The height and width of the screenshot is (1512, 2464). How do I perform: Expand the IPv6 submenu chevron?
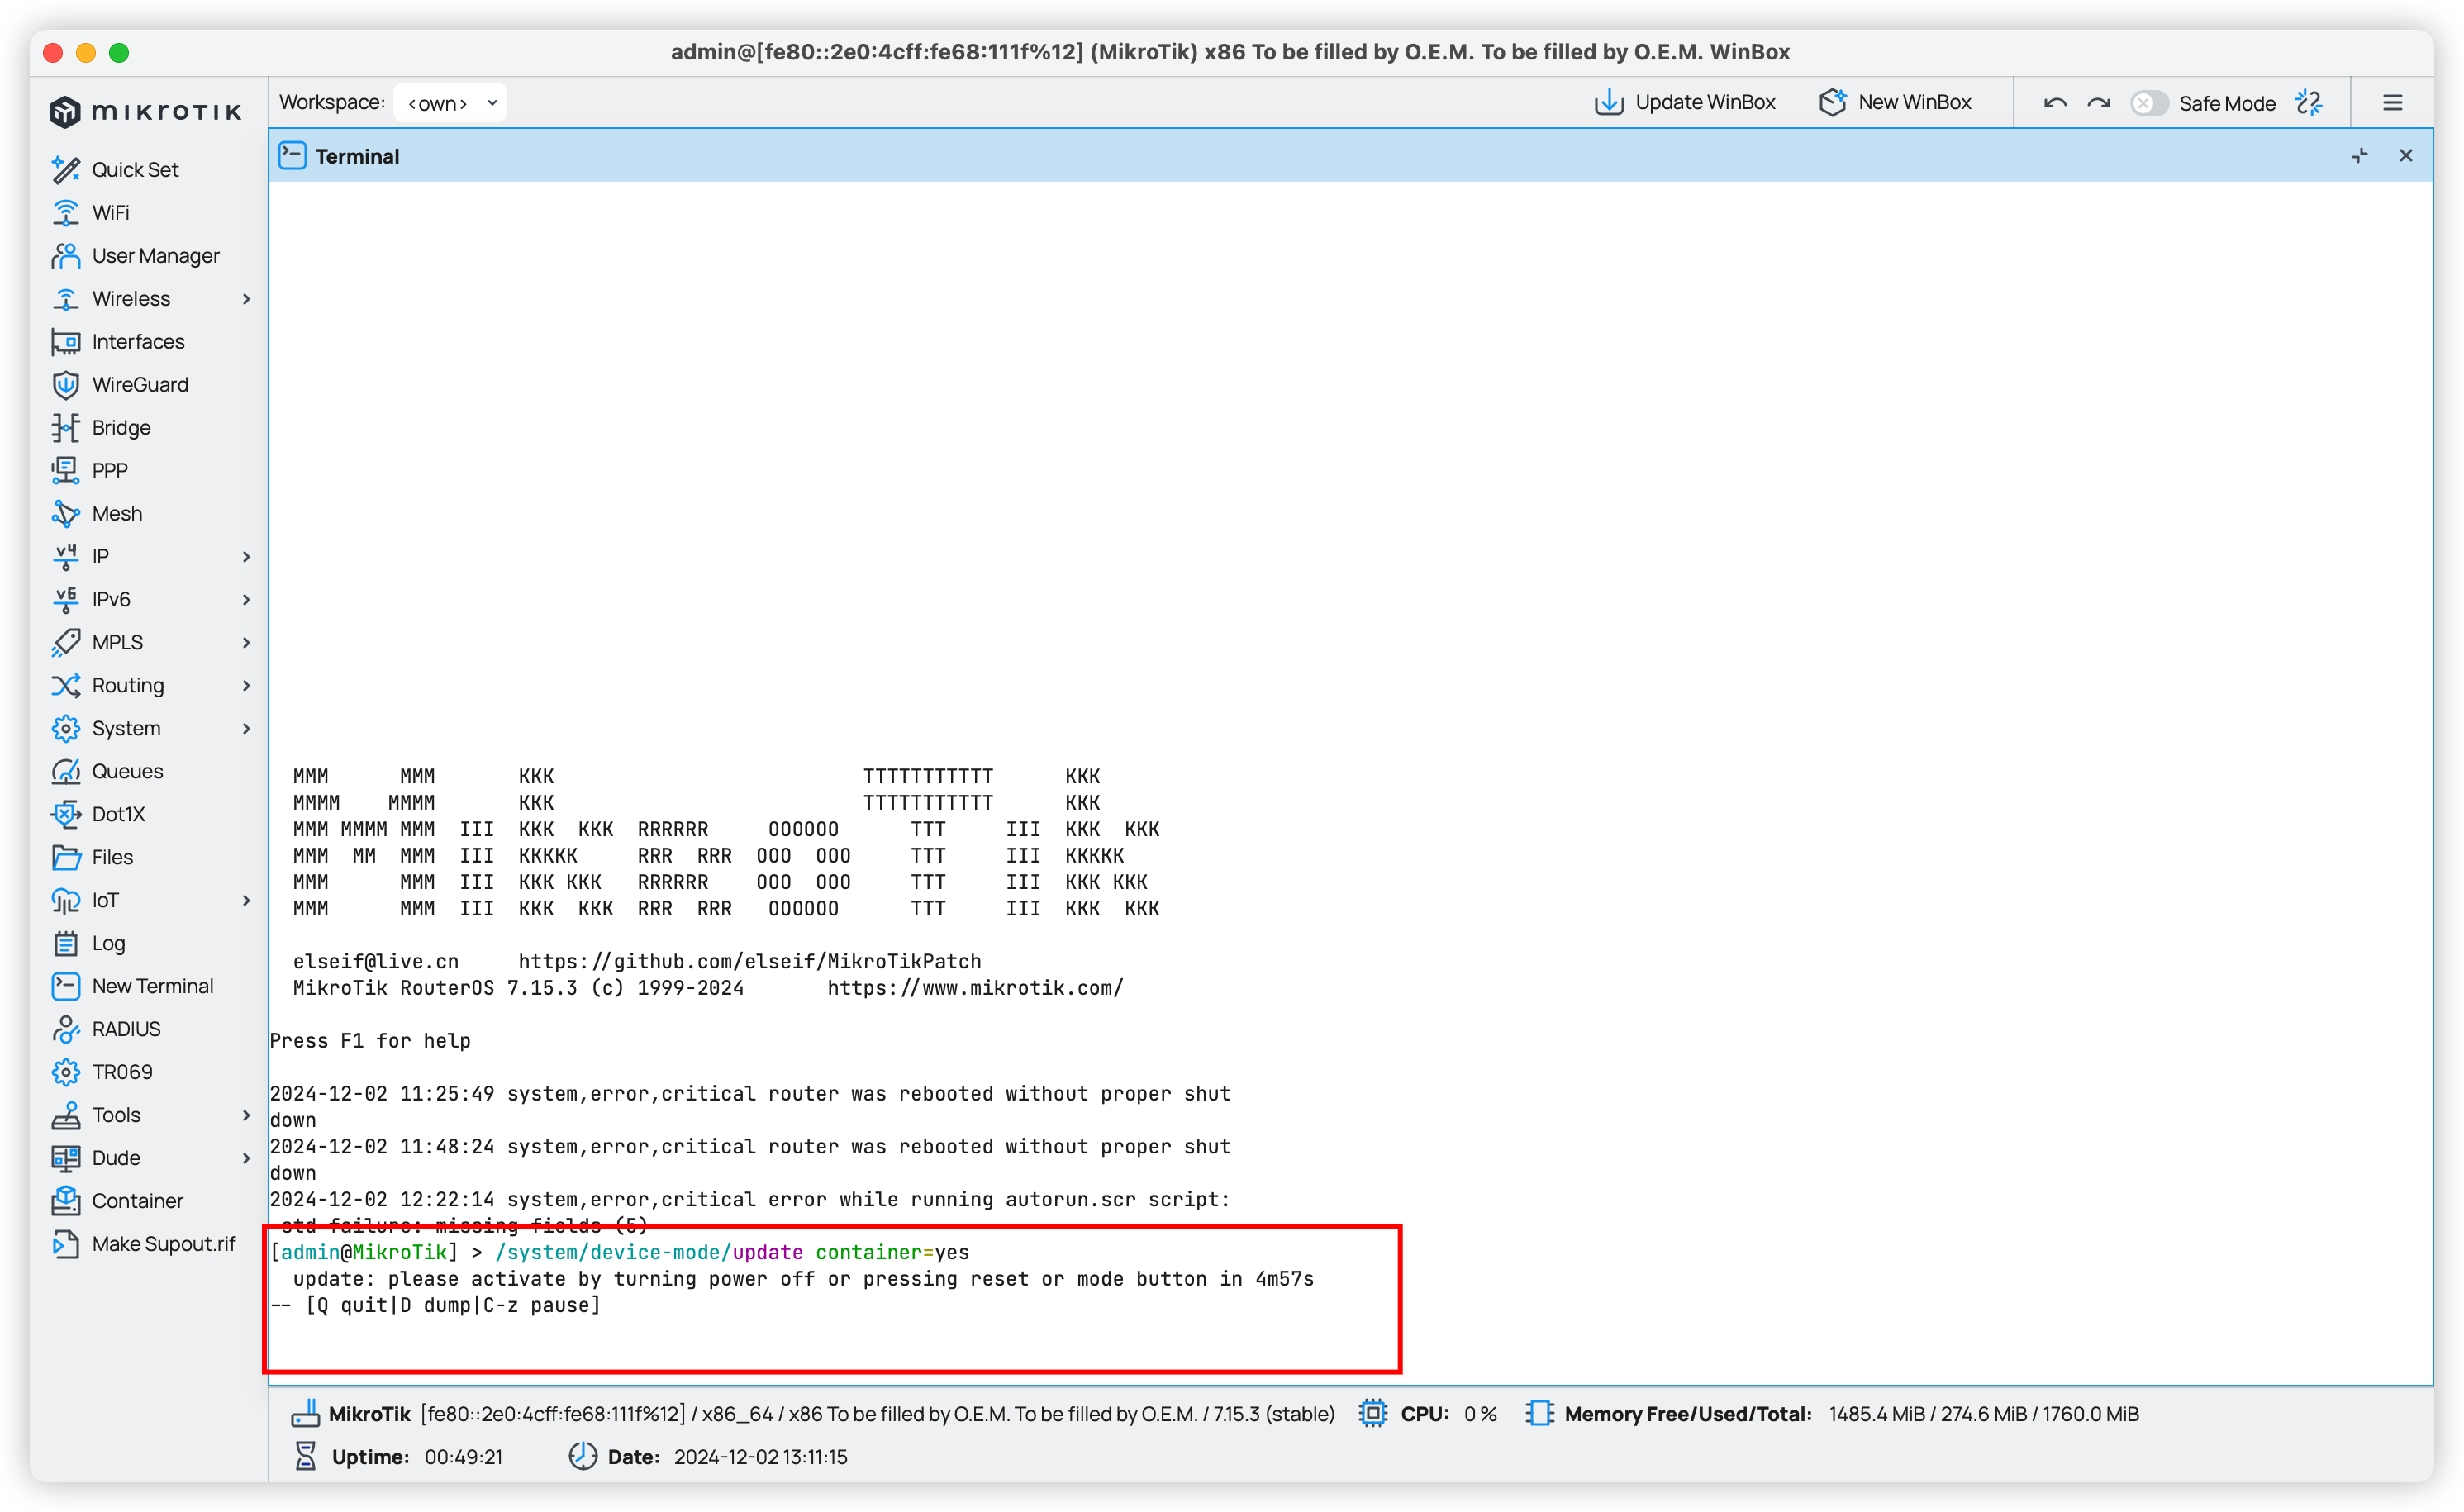point(246,599)
